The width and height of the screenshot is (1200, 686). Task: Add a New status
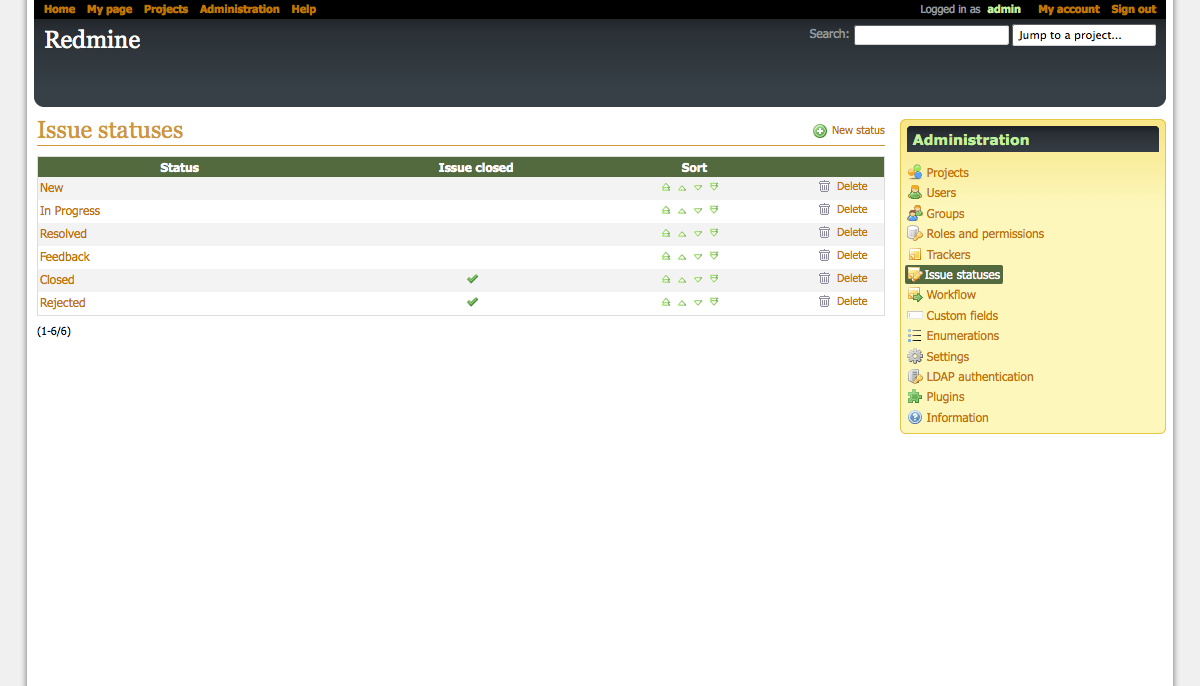point(849,130)
